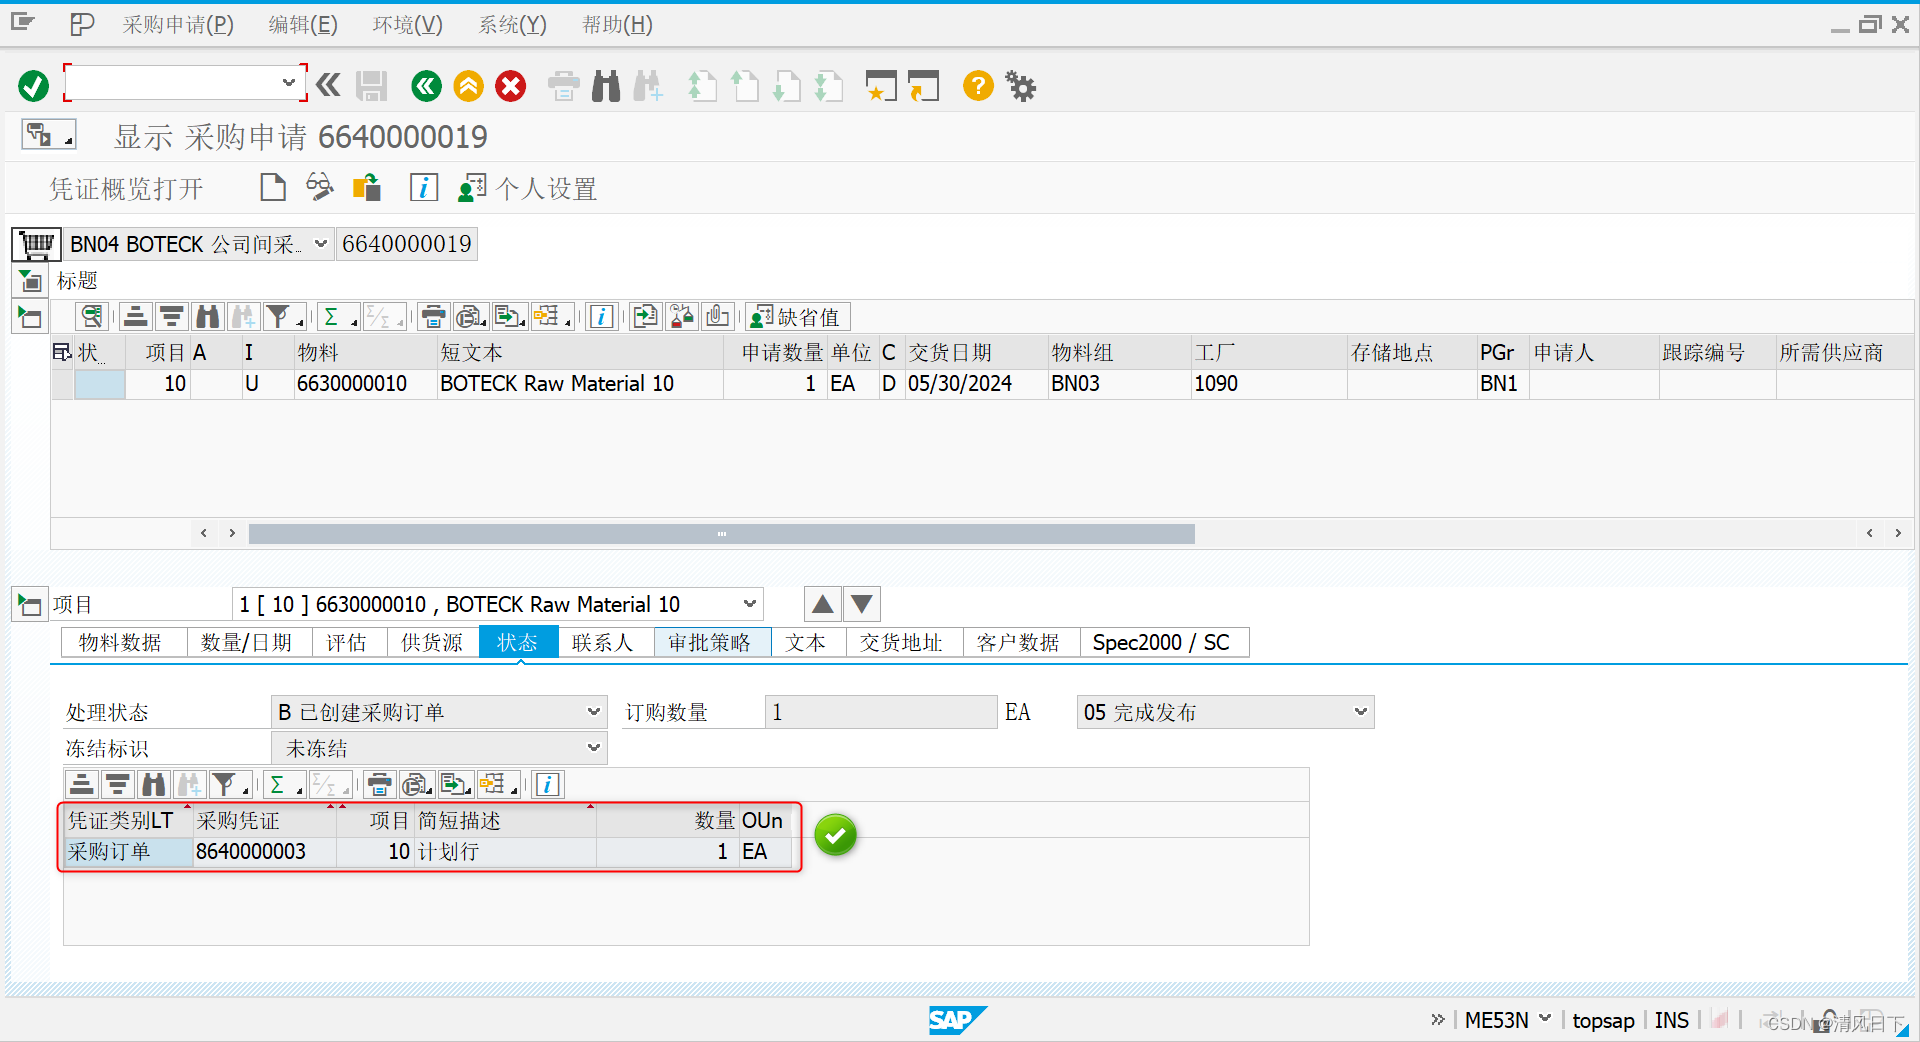Click the Create shortcut icon
Image resolution: width=1920 pixels, height=1042 pixels.
(x=923, y=86)
